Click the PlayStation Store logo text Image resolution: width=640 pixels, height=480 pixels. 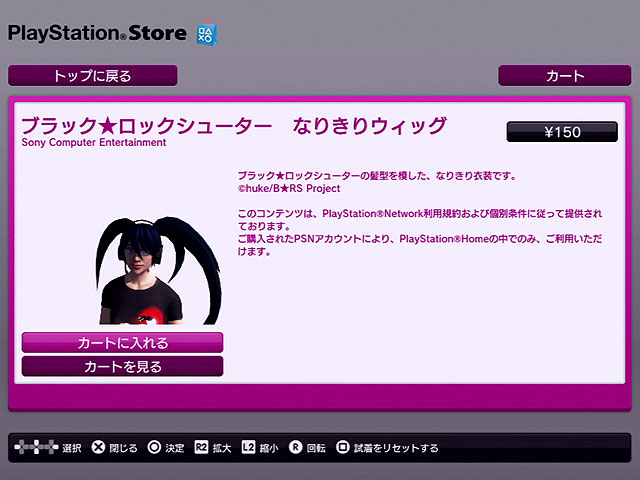point(97,33)
